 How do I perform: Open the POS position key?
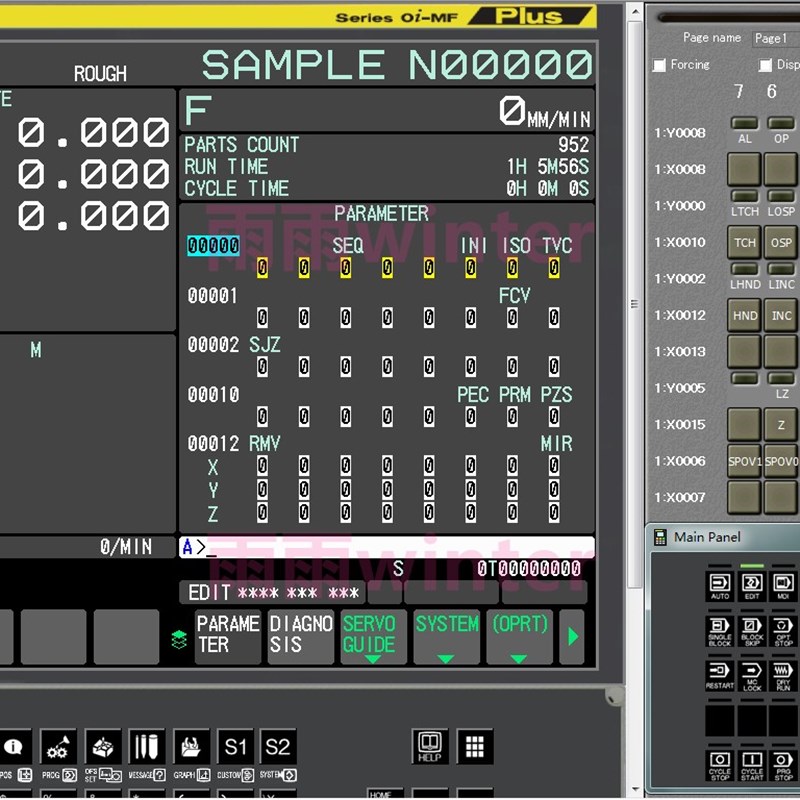(x=14, y=746)
